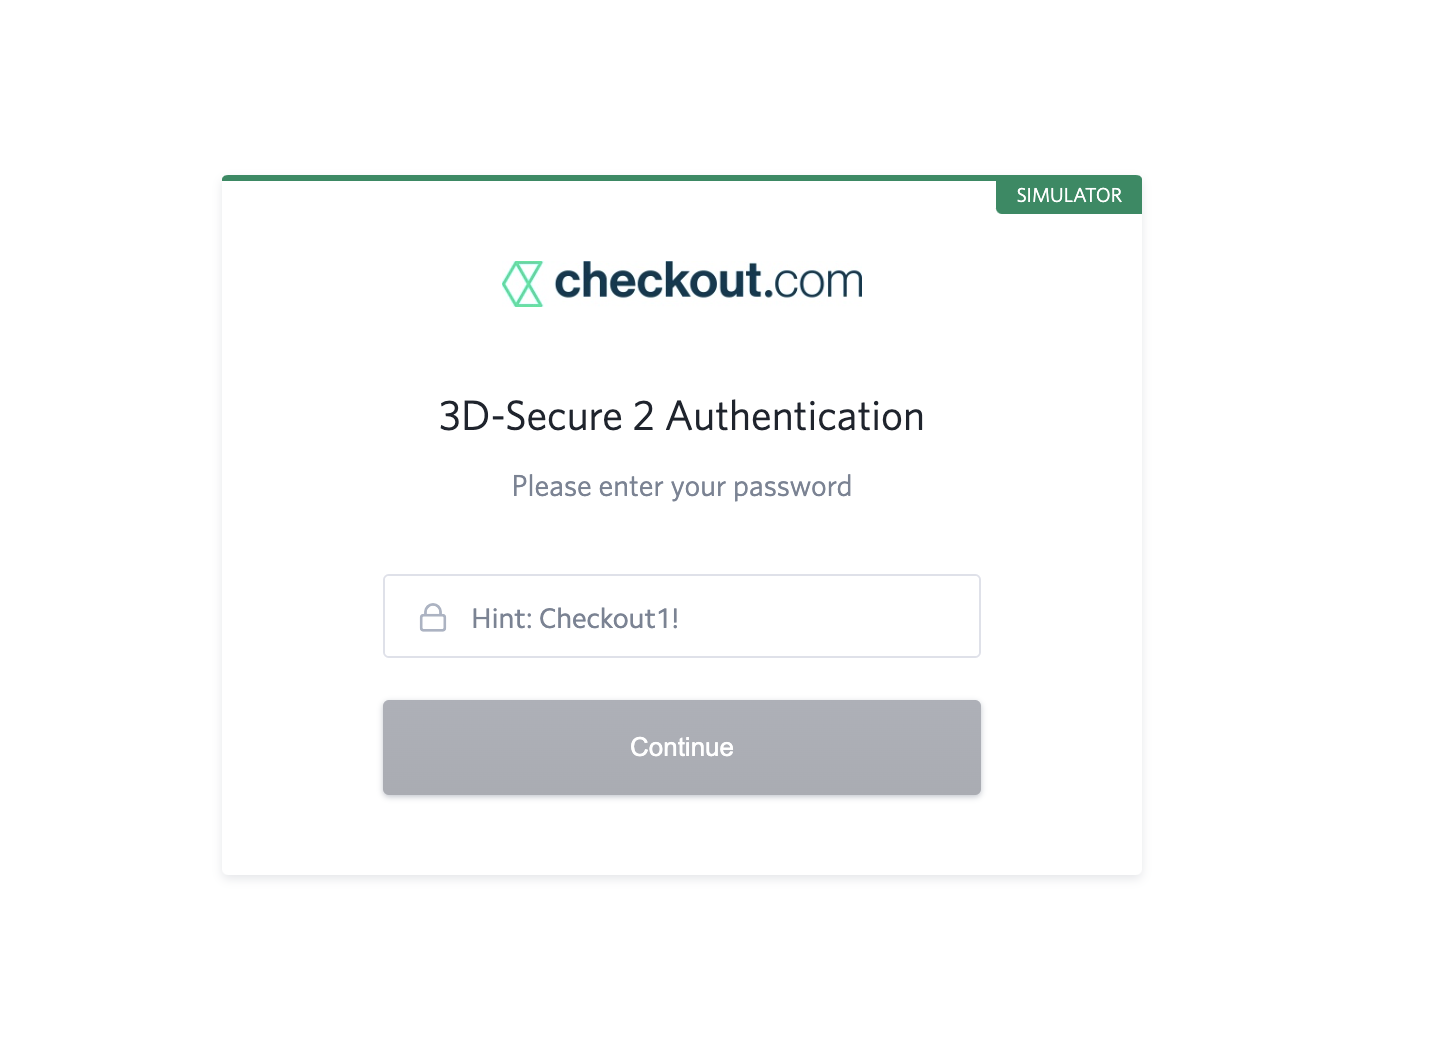
Task: Click the green Checkout.com hexagon logo icon
Action: pos(522,284)
